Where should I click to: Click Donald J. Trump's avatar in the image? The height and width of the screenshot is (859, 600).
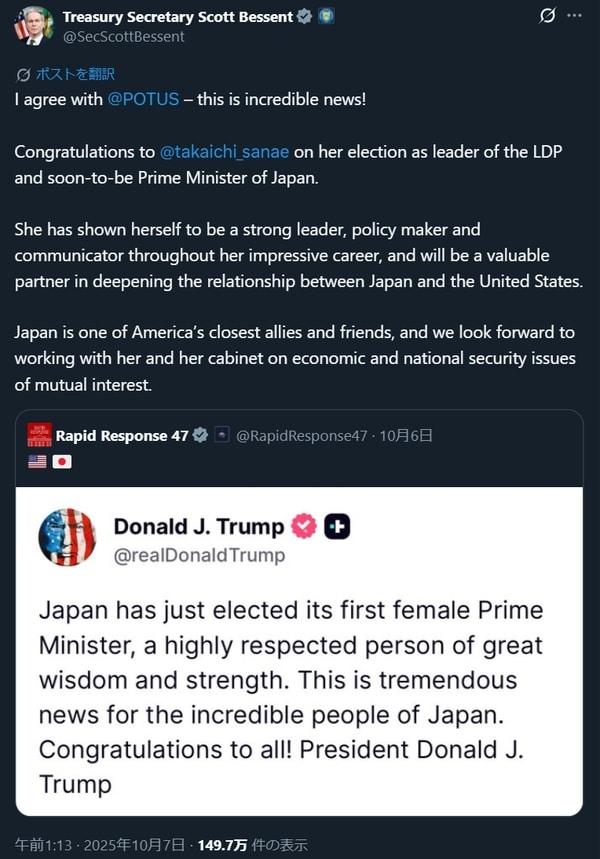pyautogui.click(x=67, y=537)
